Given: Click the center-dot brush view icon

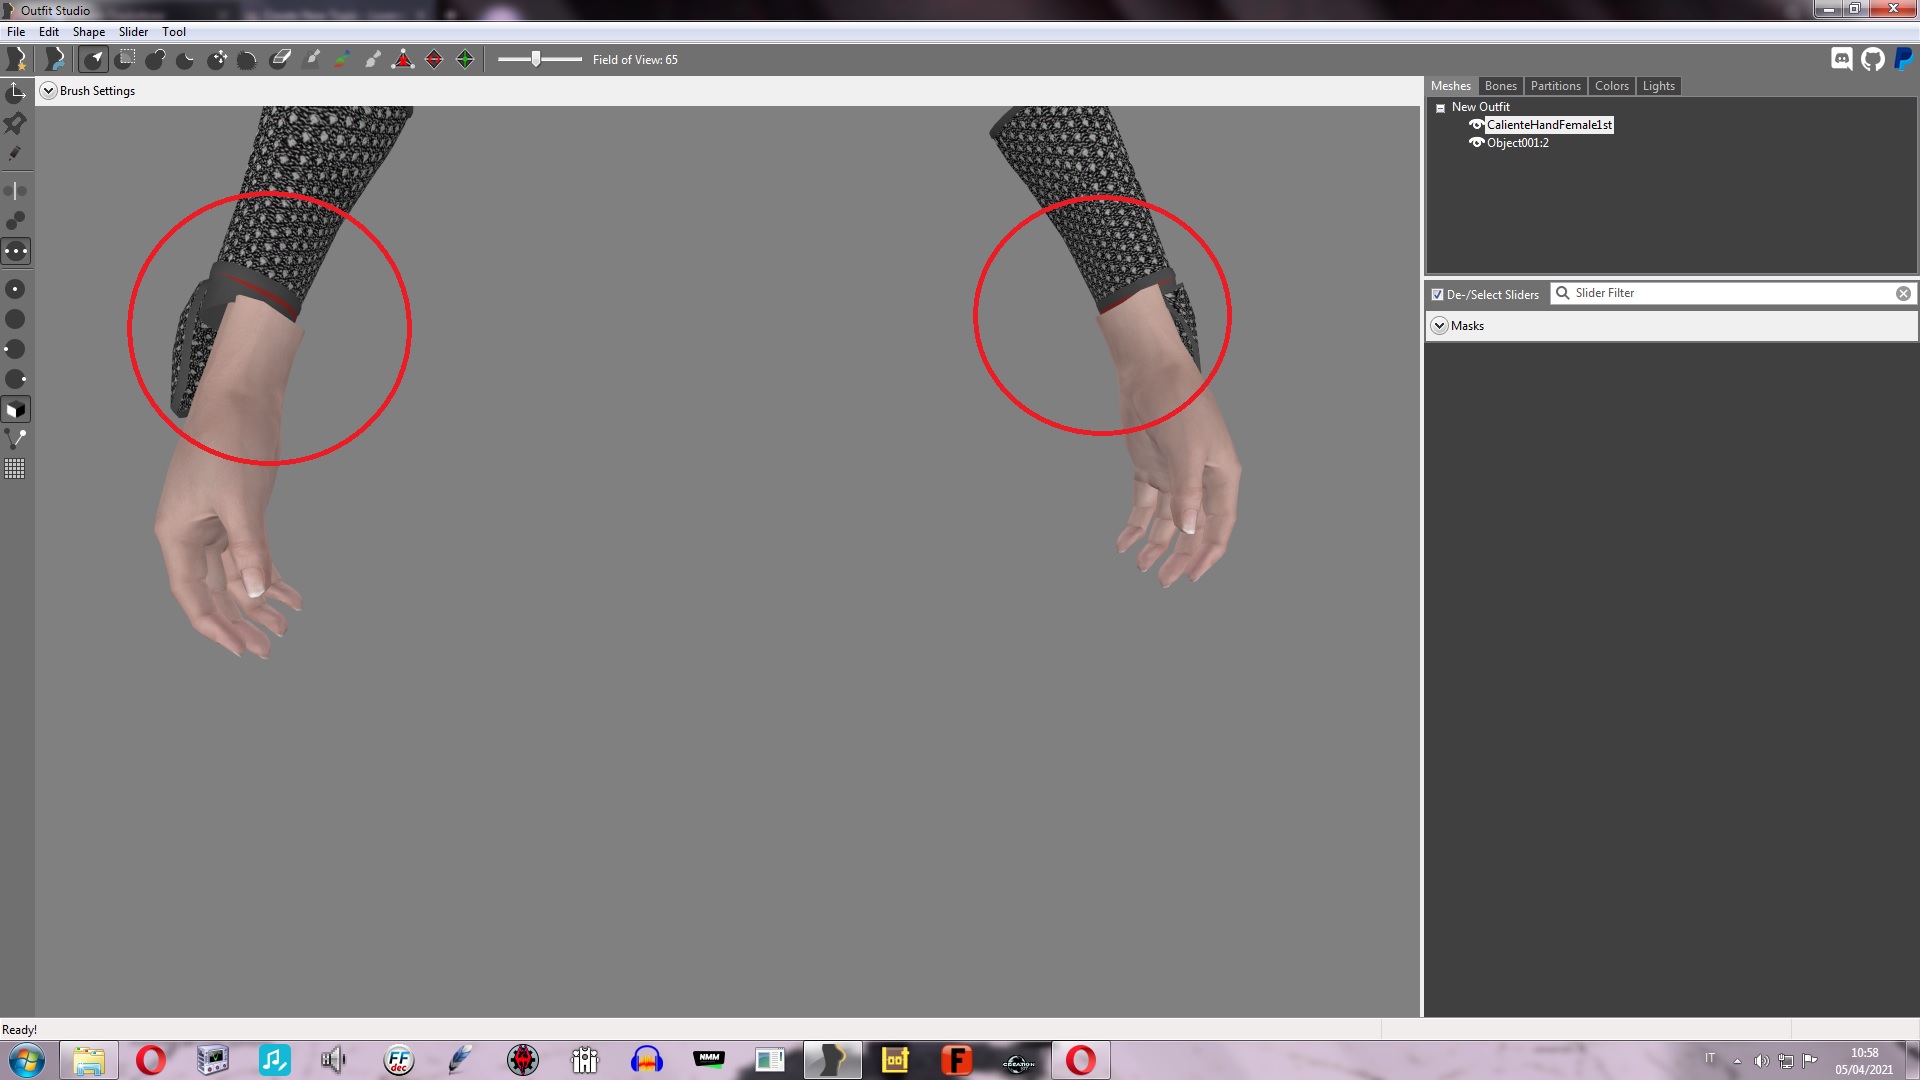Looking at the screenshot, I should pos(16,289).
